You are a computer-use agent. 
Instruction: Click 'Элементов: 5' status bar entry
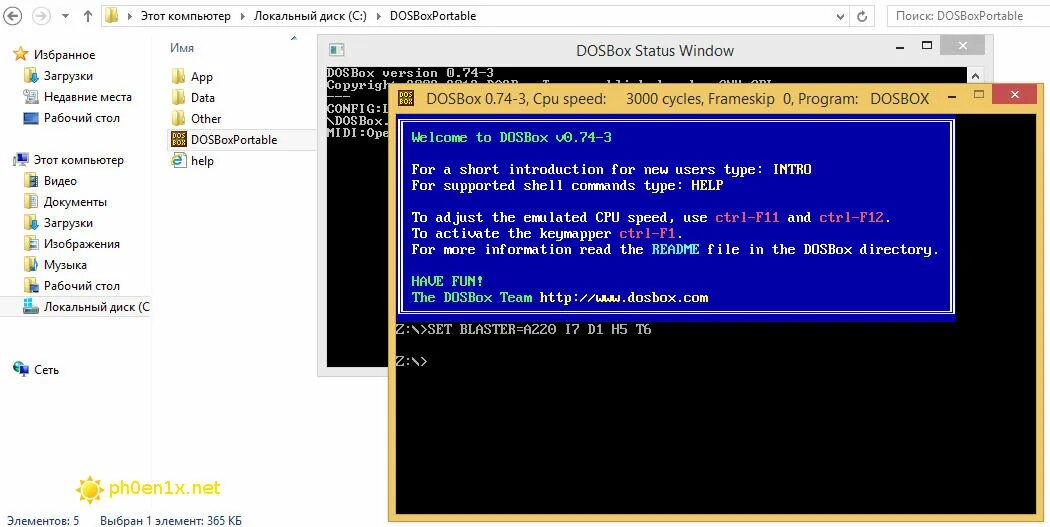tap(43, 520)
